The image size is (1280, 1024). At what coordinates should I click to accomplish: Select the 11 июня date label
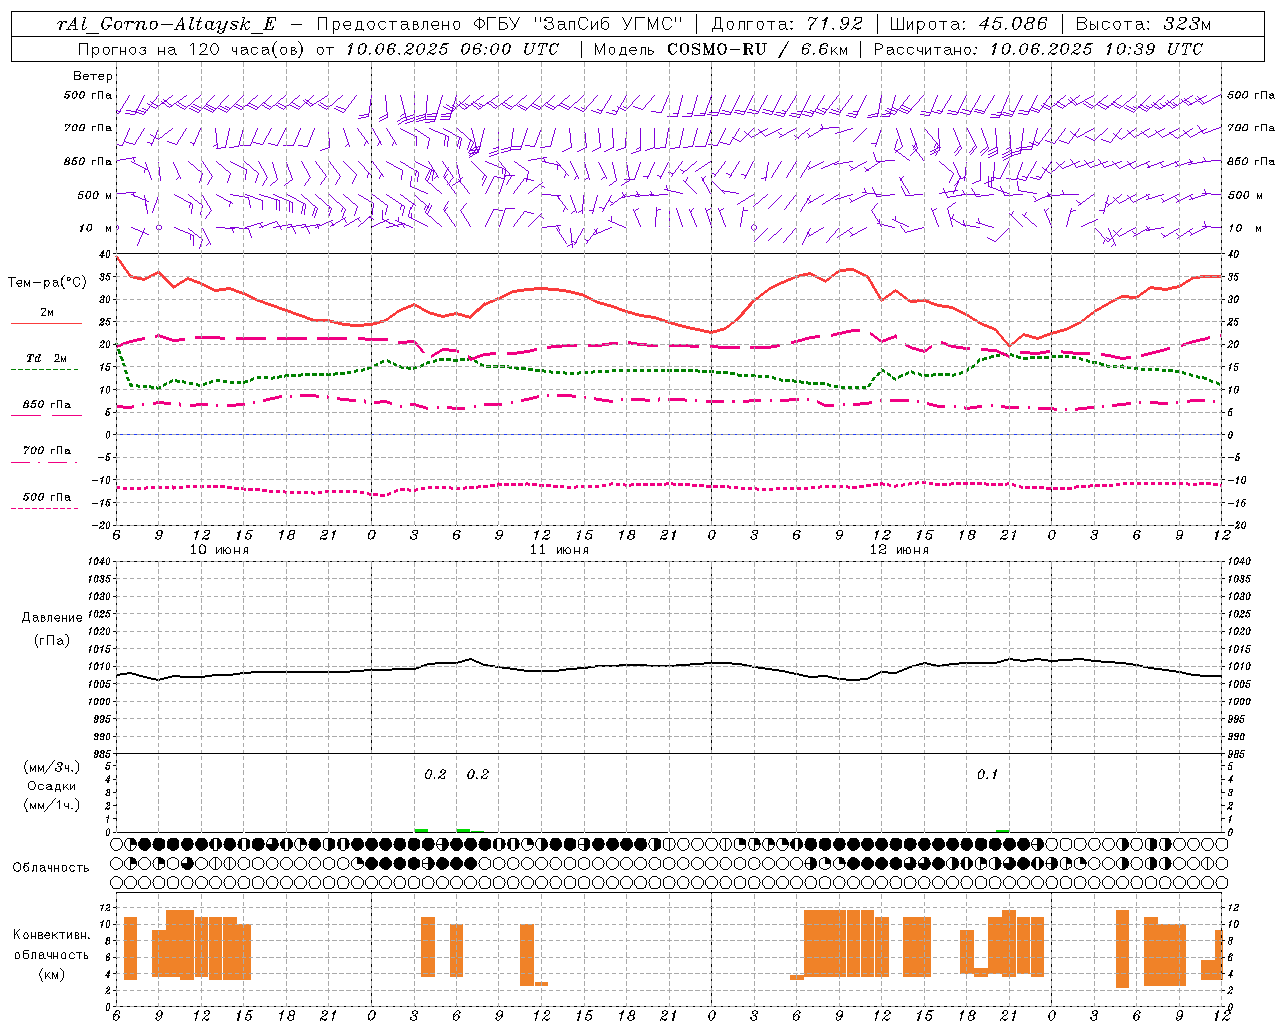click(x=559, y=550)
